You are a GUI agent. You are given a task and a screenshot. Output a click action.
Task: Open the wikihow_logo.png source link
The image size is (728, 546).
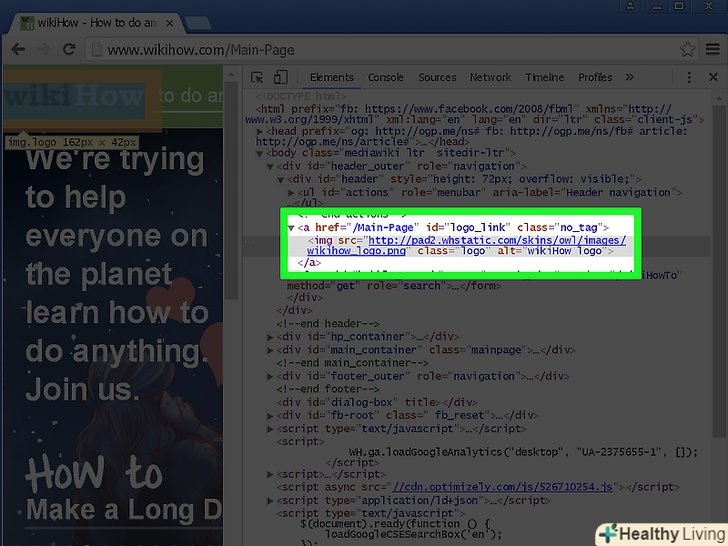pyautogui.click(x=466, y=246)
